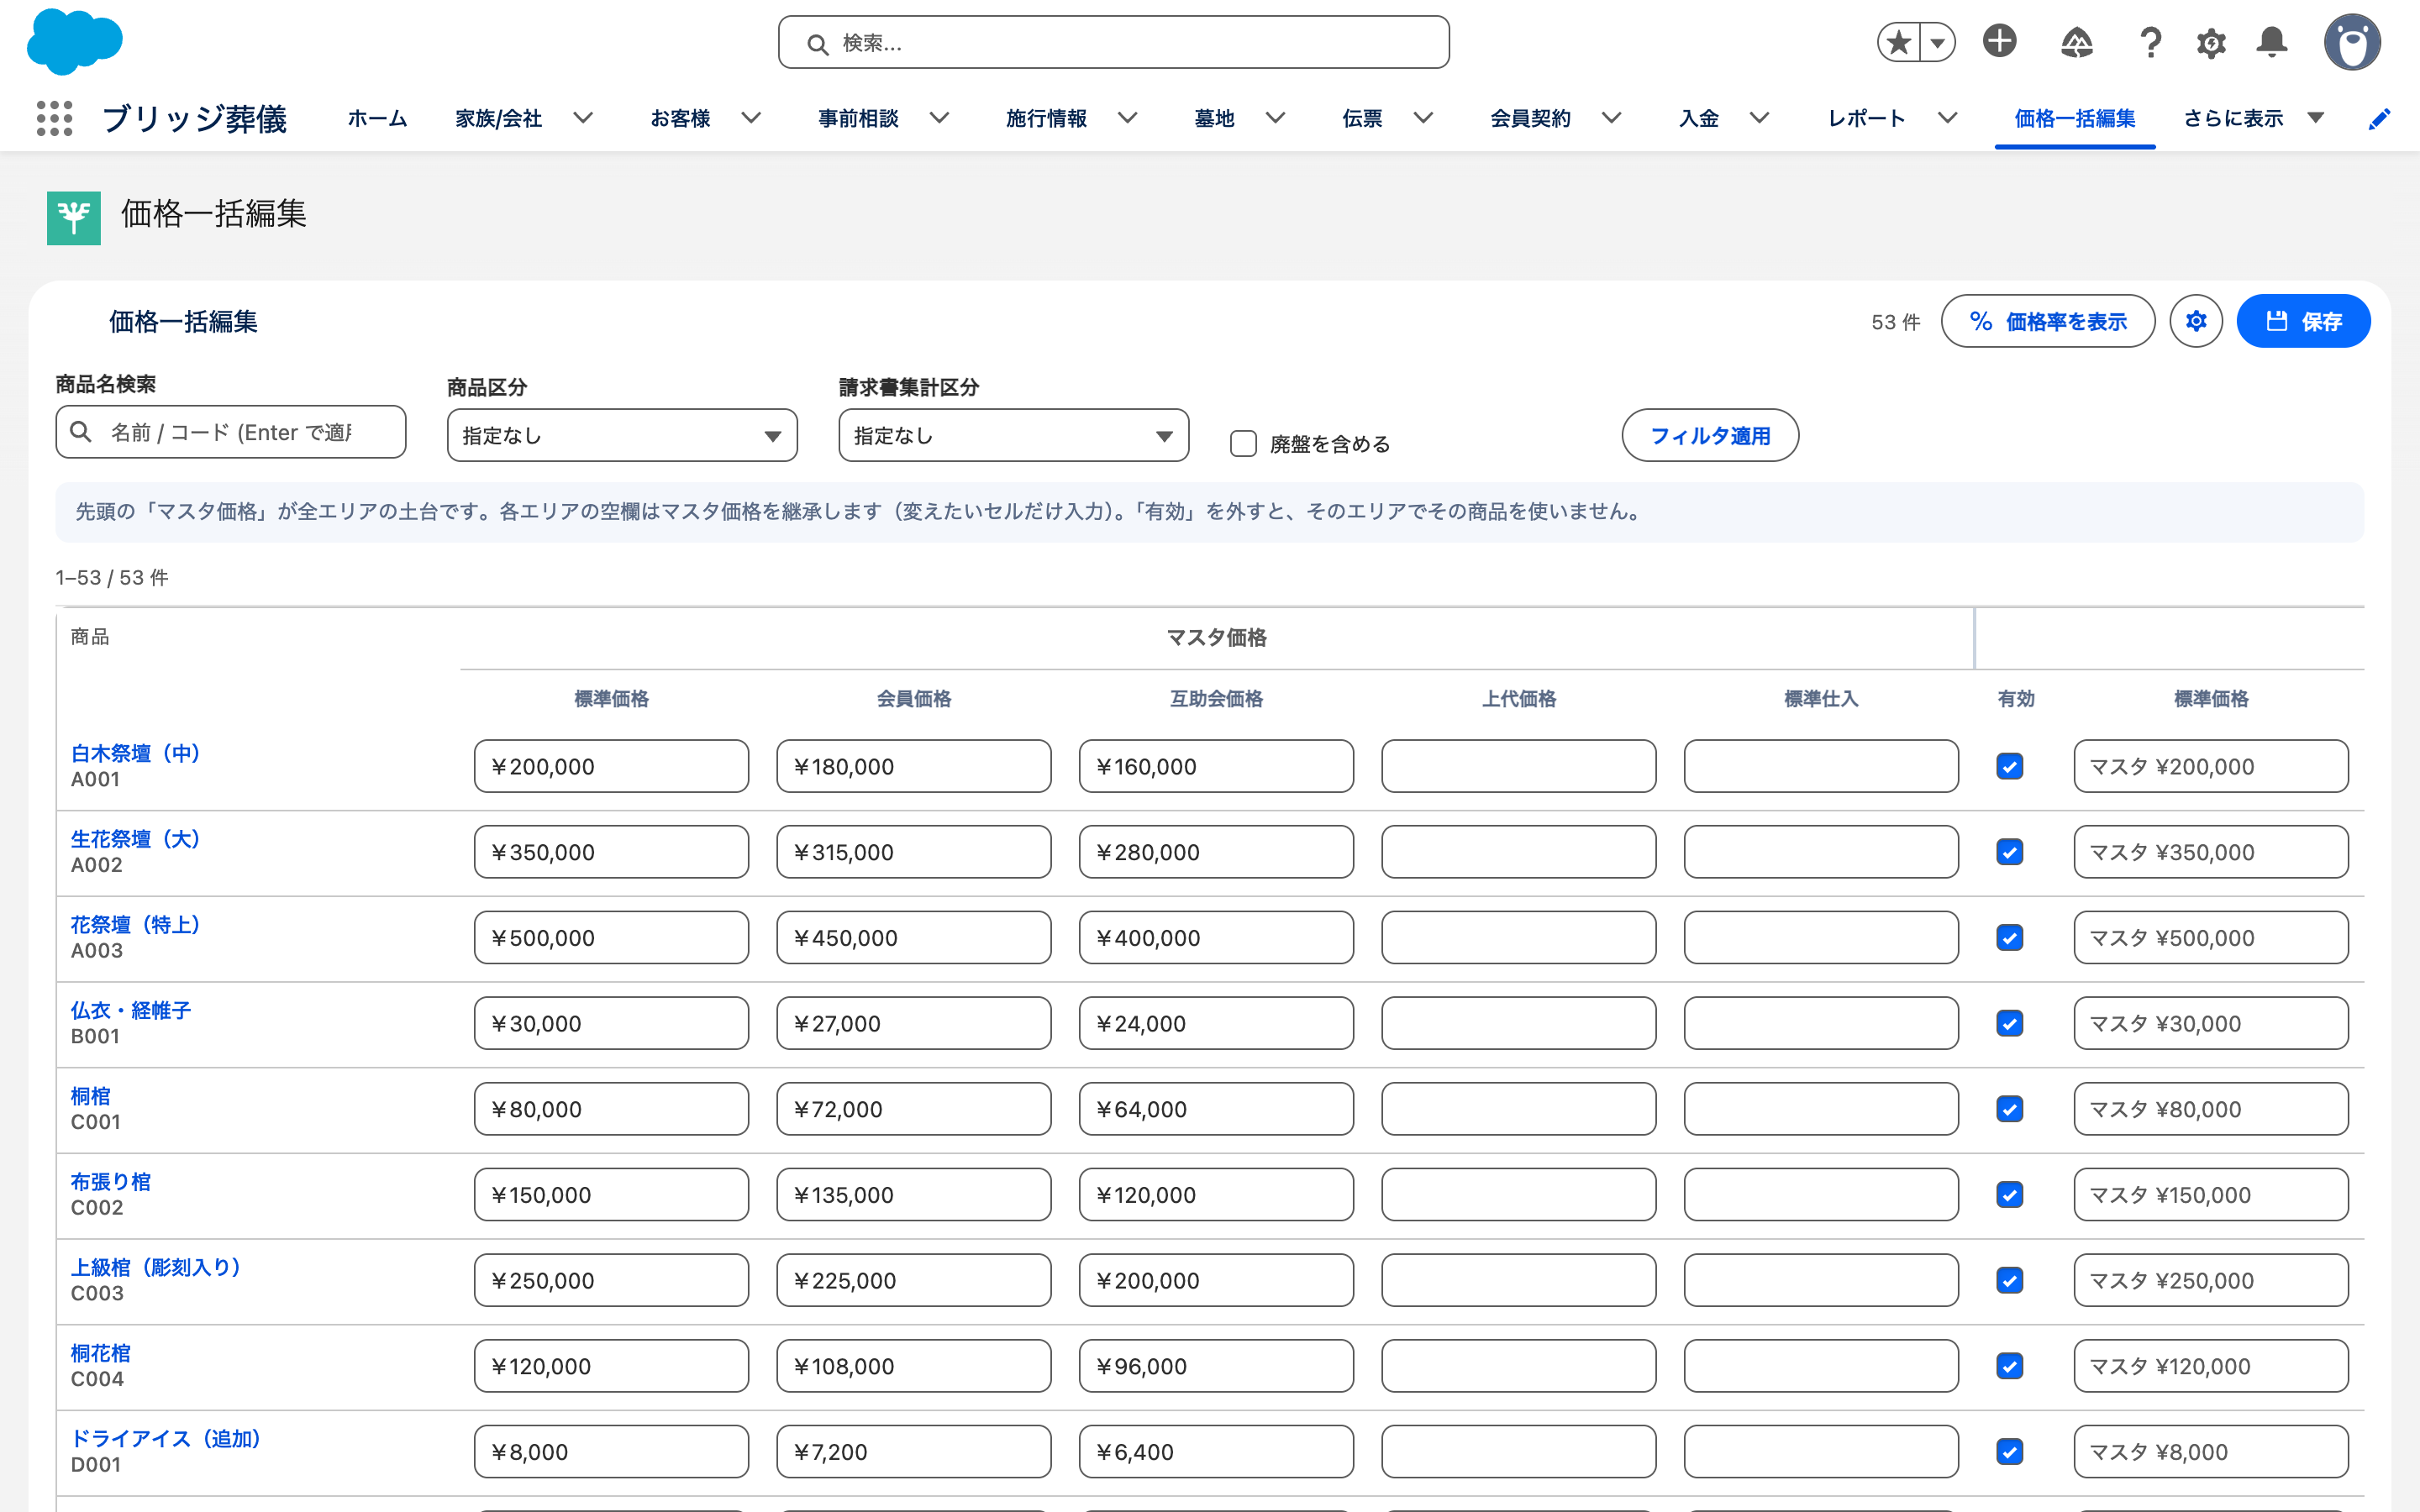Open the 商品区分 dropdown
This screenshot has width=2420, height=1512.
click(622, 435)
